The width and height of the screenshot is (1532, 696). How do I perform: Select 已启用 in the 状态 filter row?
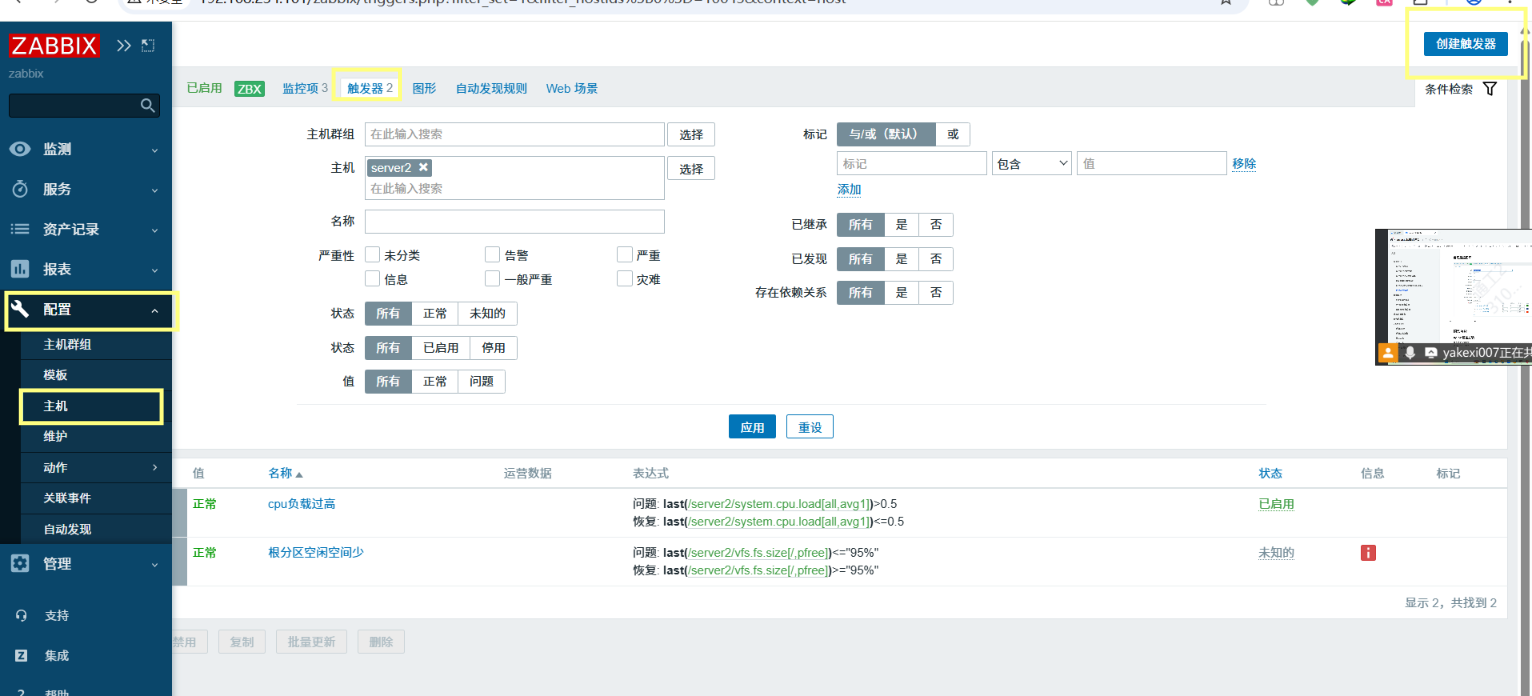(440, 348)
